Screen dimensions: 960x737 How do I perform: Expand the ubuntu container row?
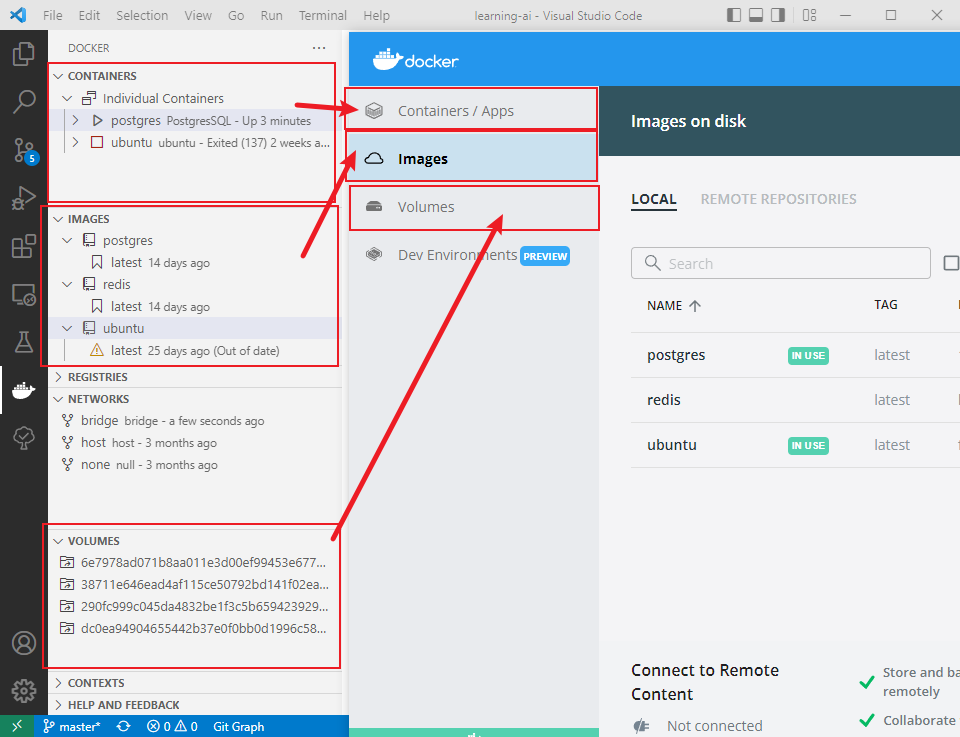(x=75, y=142)
